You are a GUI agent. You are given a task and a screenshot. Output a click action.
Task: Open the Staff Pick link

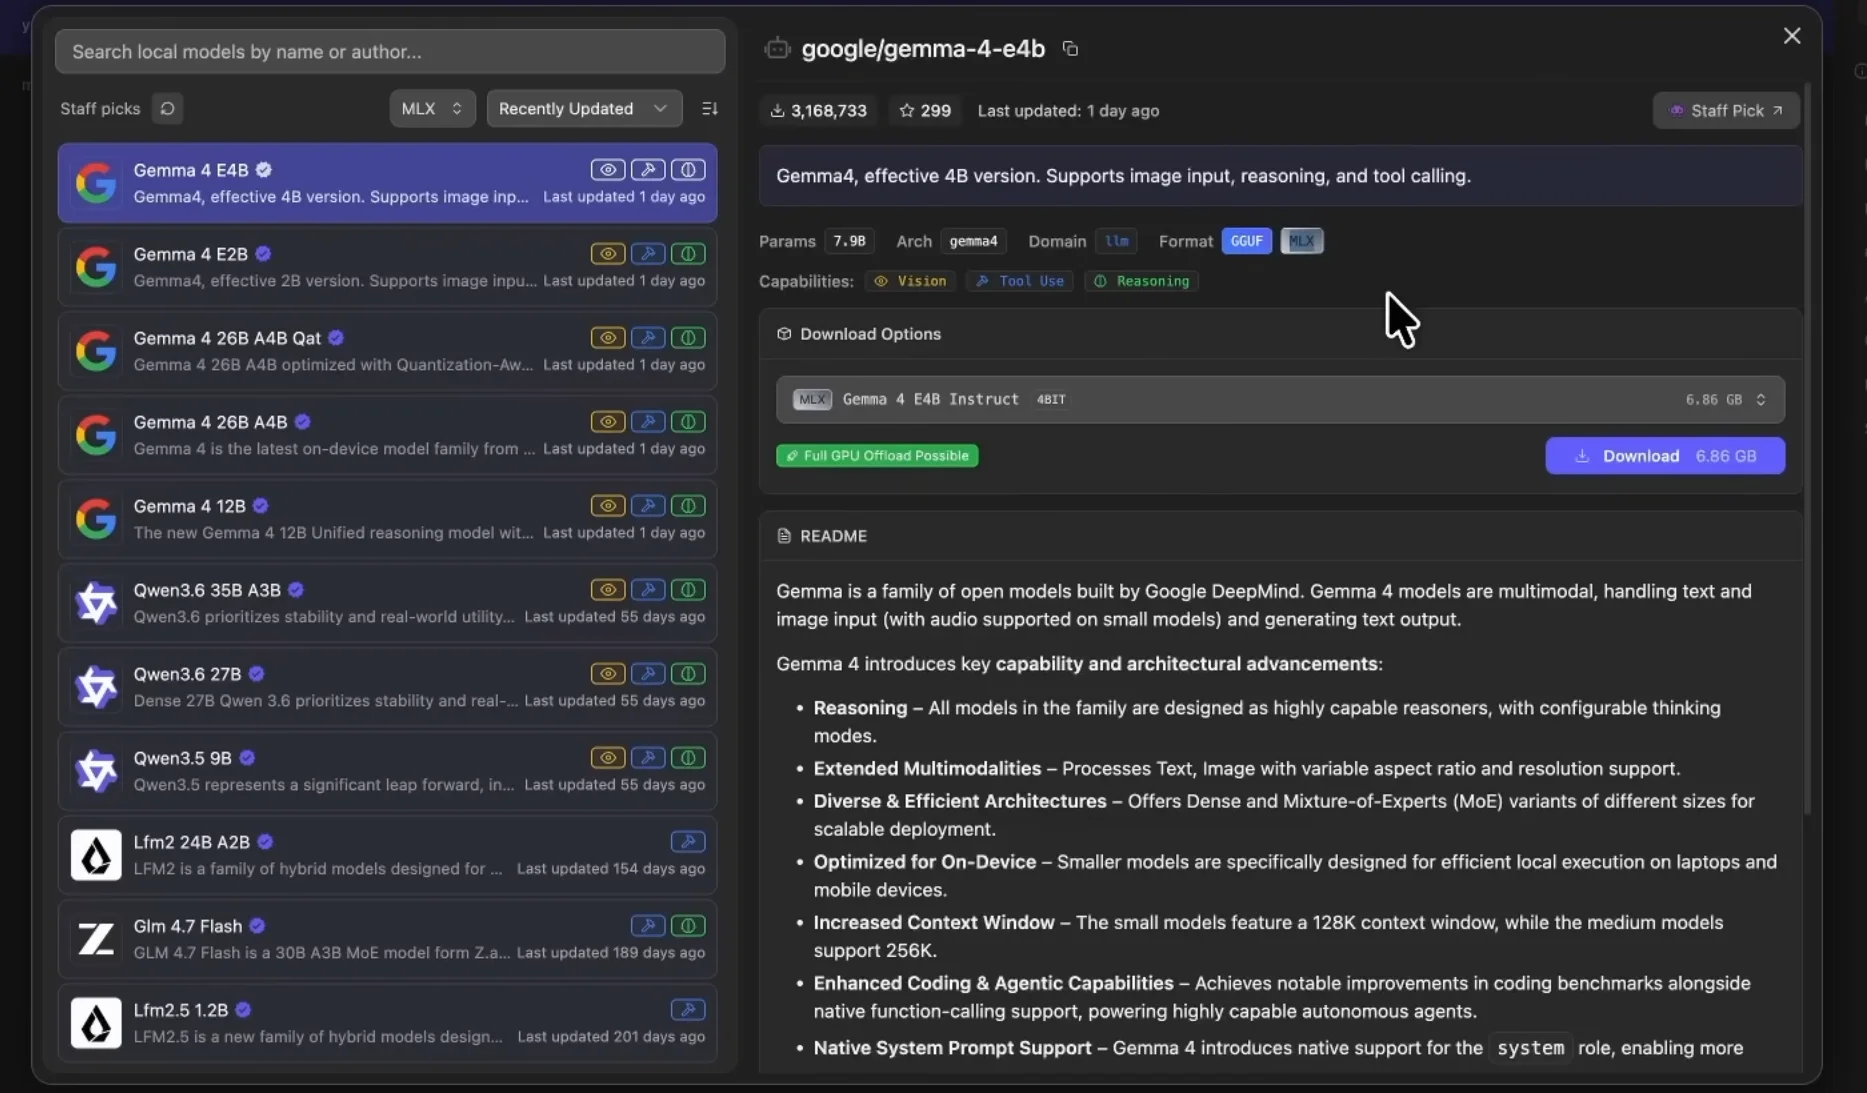tap(1726, 111)
